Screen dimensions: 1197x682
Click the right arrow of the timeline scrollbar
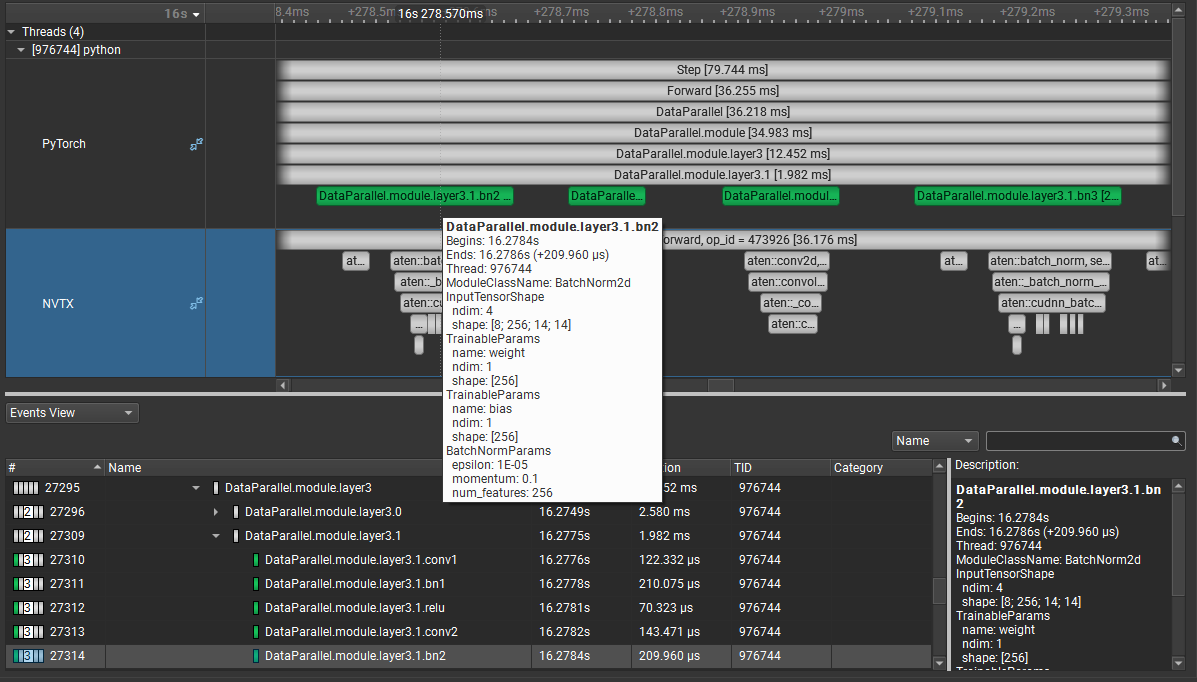[x=1164, y=384]
